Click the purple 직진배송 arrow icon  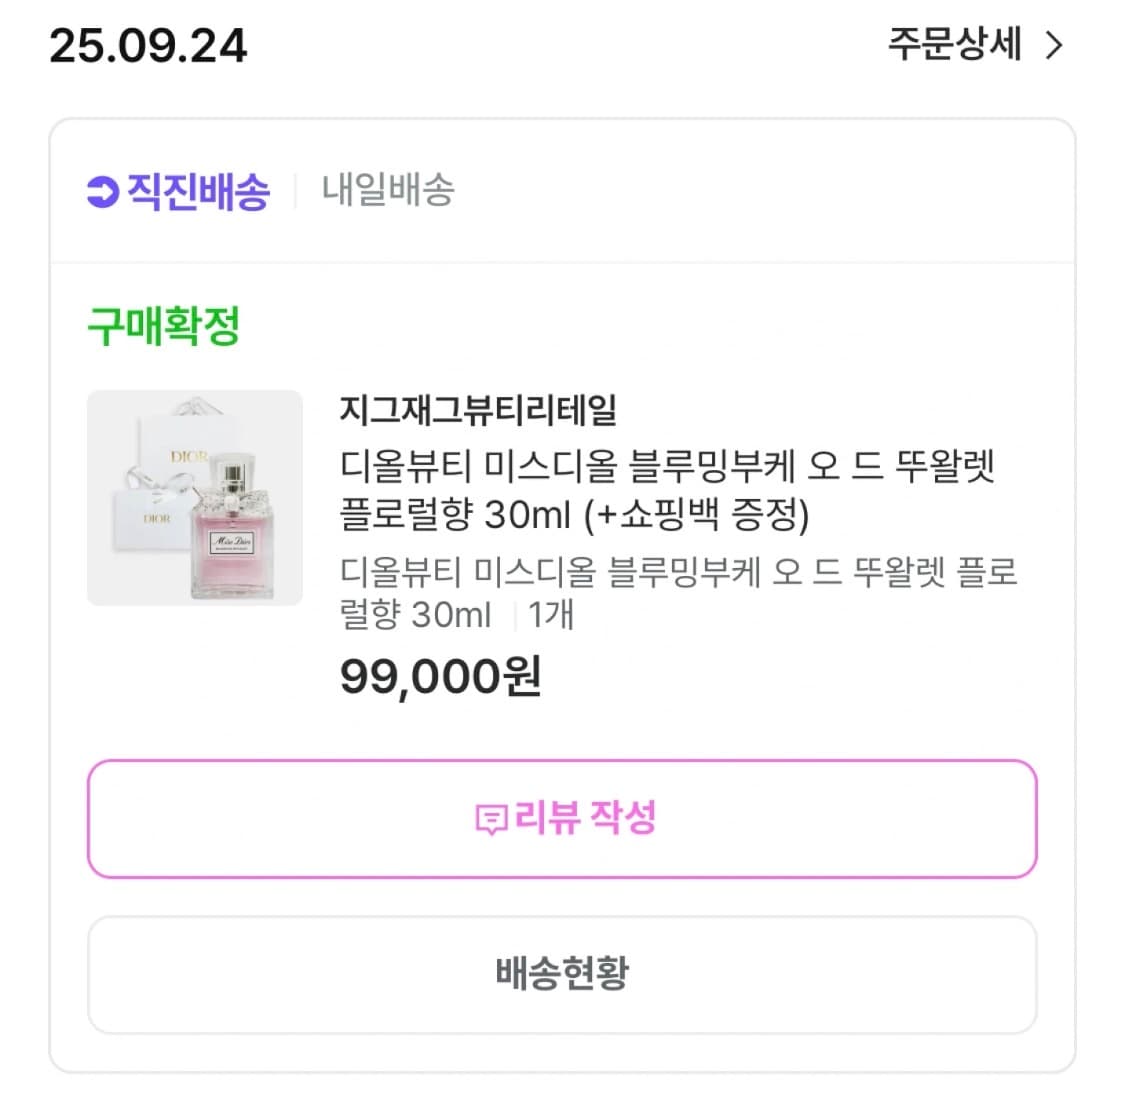(x=101, y=190)
